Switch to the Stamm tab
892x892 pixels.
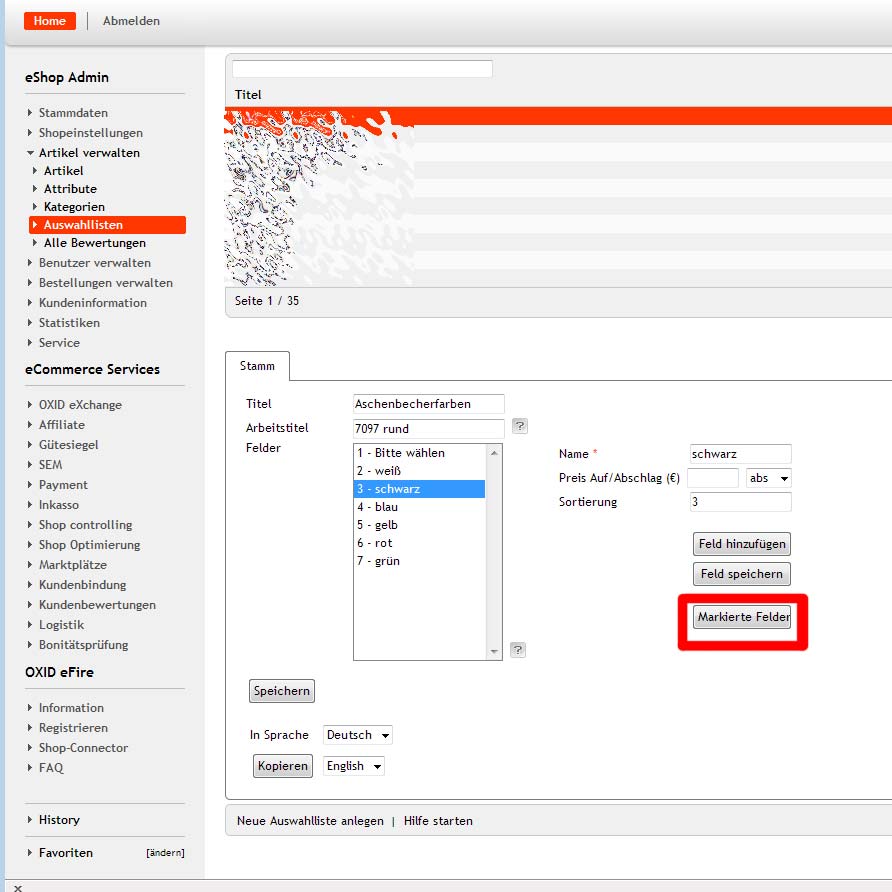tap(257, 366)
